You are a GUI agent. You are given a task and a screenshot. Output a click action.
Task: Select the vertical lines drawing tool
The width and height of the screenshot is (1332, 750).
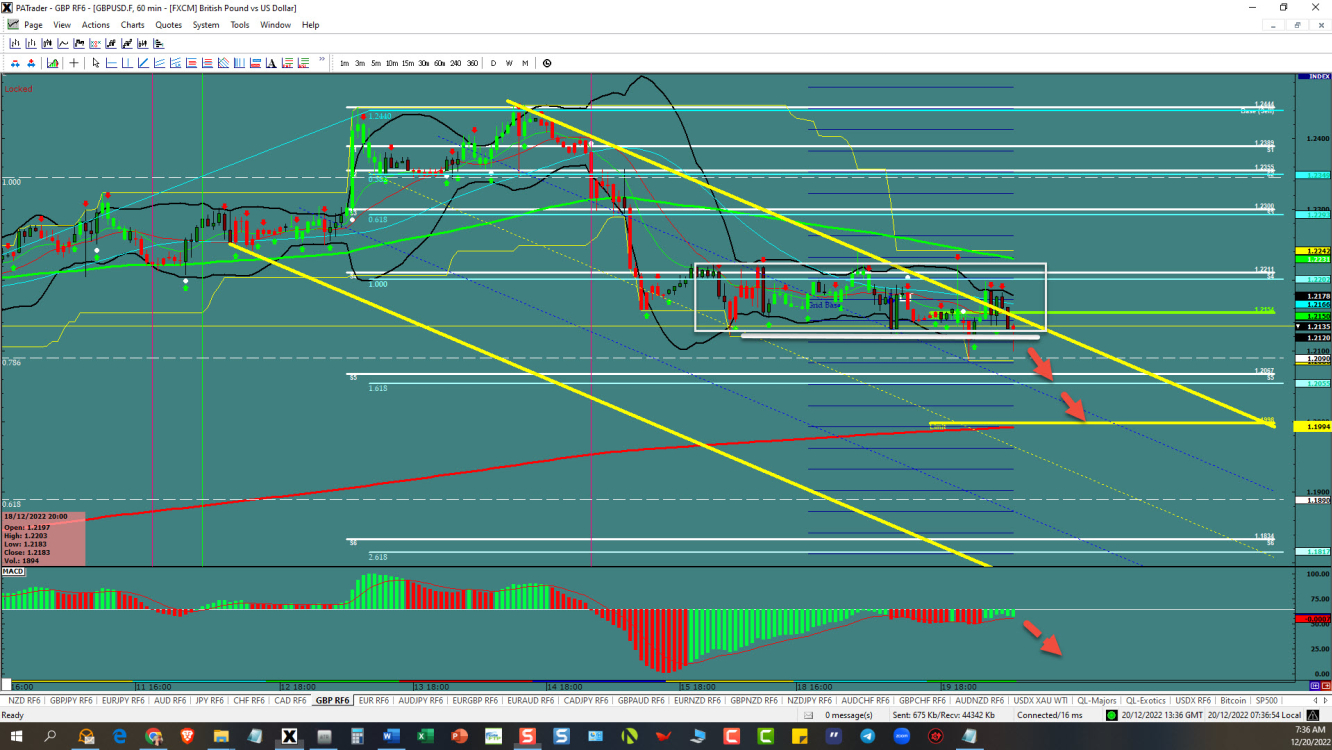pyautogui.click(x=239, y=63)
